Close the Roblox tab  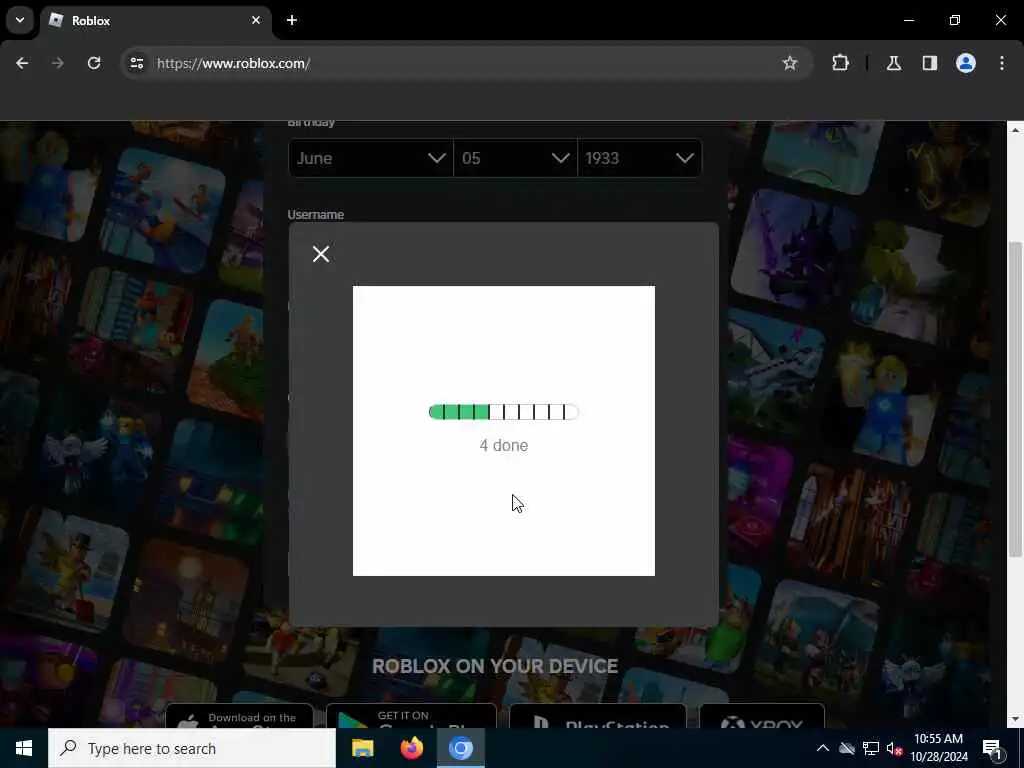click(x=256, y=20)
